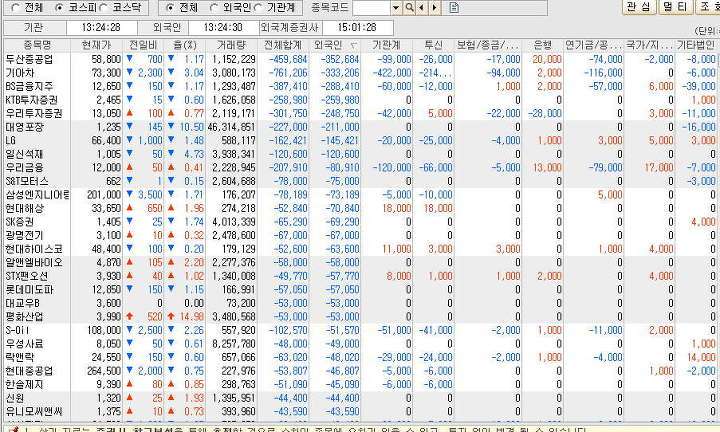Click the 은행 column header
This screenshot has width=720, height=432.
click(x=542, y=45)
